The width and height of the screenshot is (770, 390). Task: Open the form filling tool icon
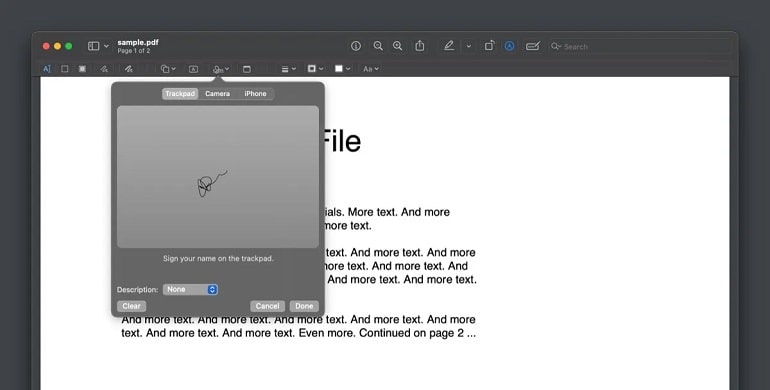click(533, 46)
